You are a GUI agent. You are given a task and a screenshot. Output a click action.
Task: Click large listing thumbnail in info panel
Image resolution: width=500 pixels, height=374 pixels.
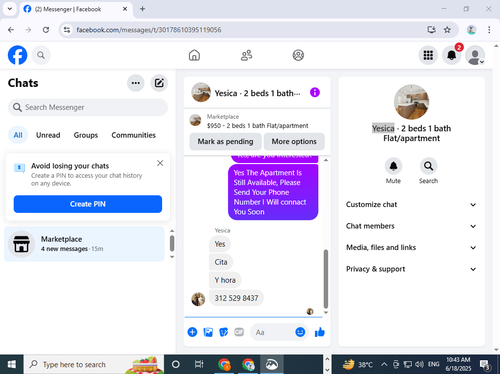coord(411,102)
